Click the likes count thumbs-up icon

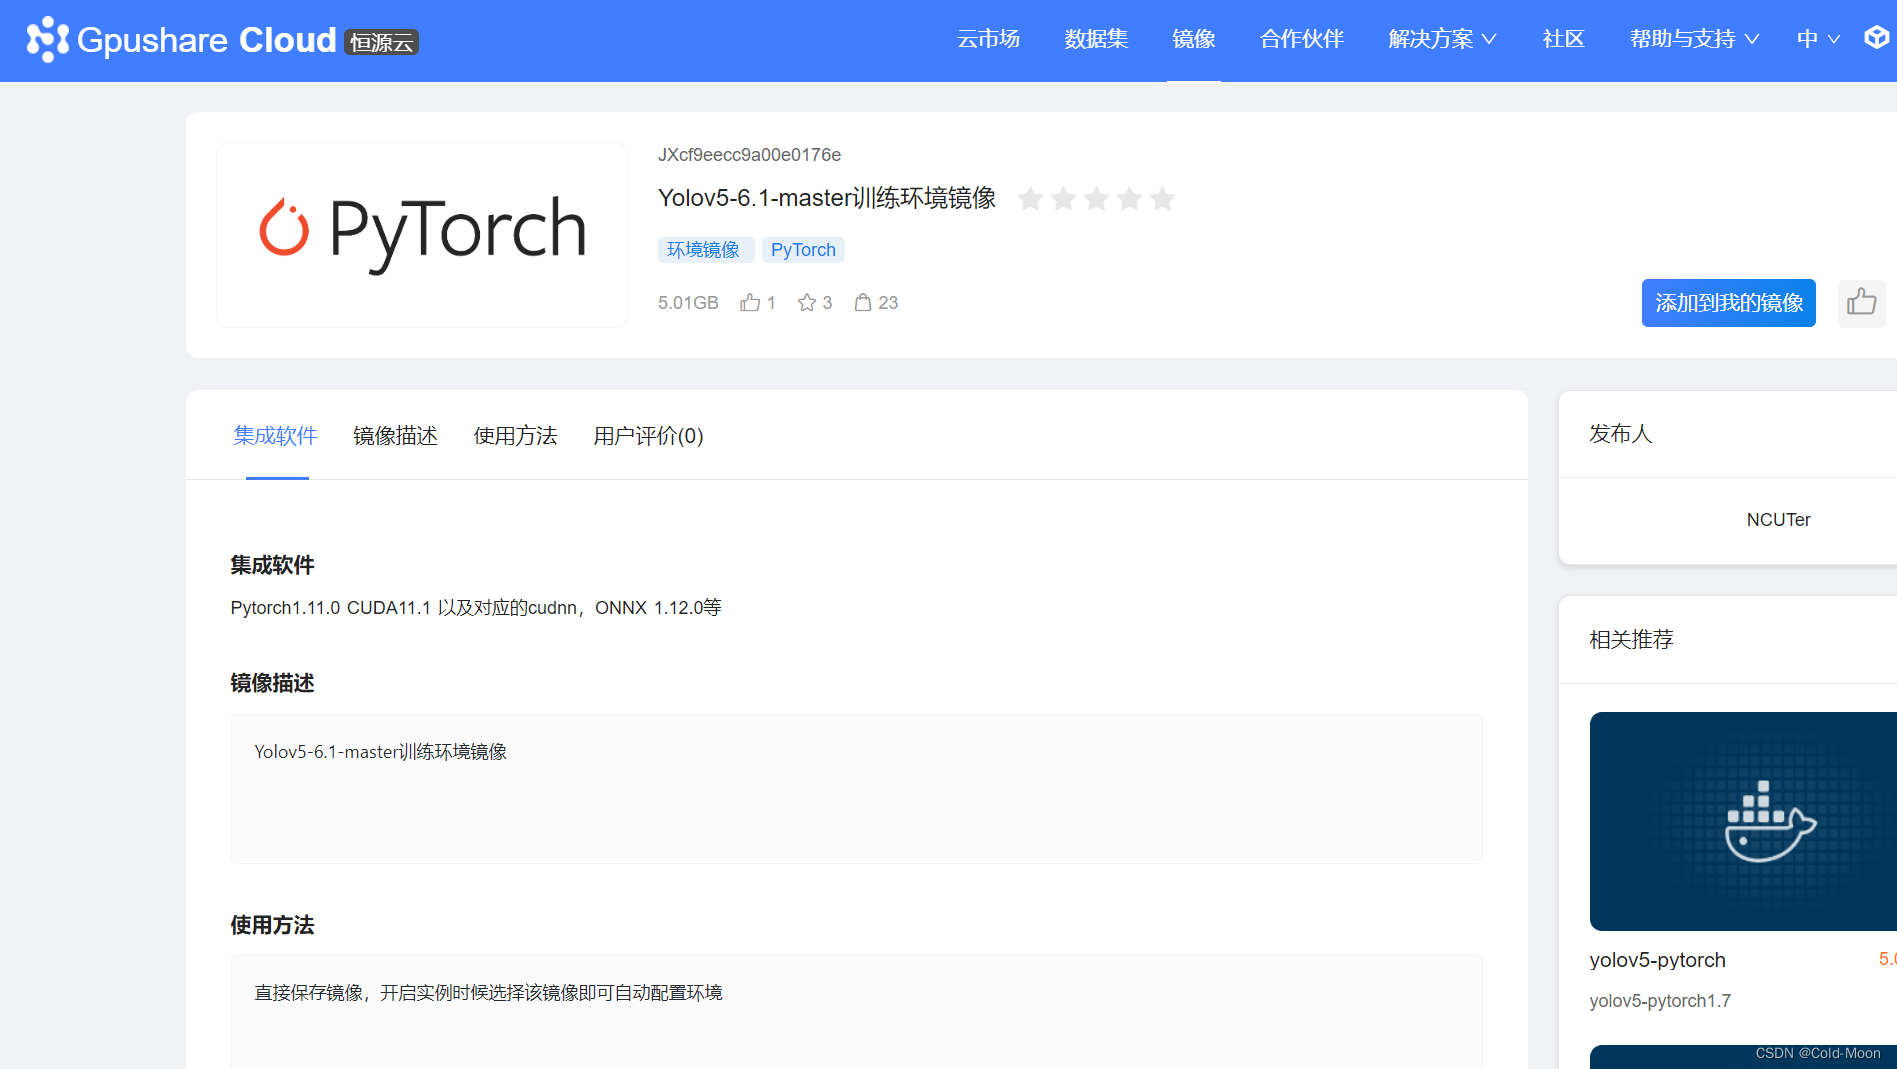(750, 302)
